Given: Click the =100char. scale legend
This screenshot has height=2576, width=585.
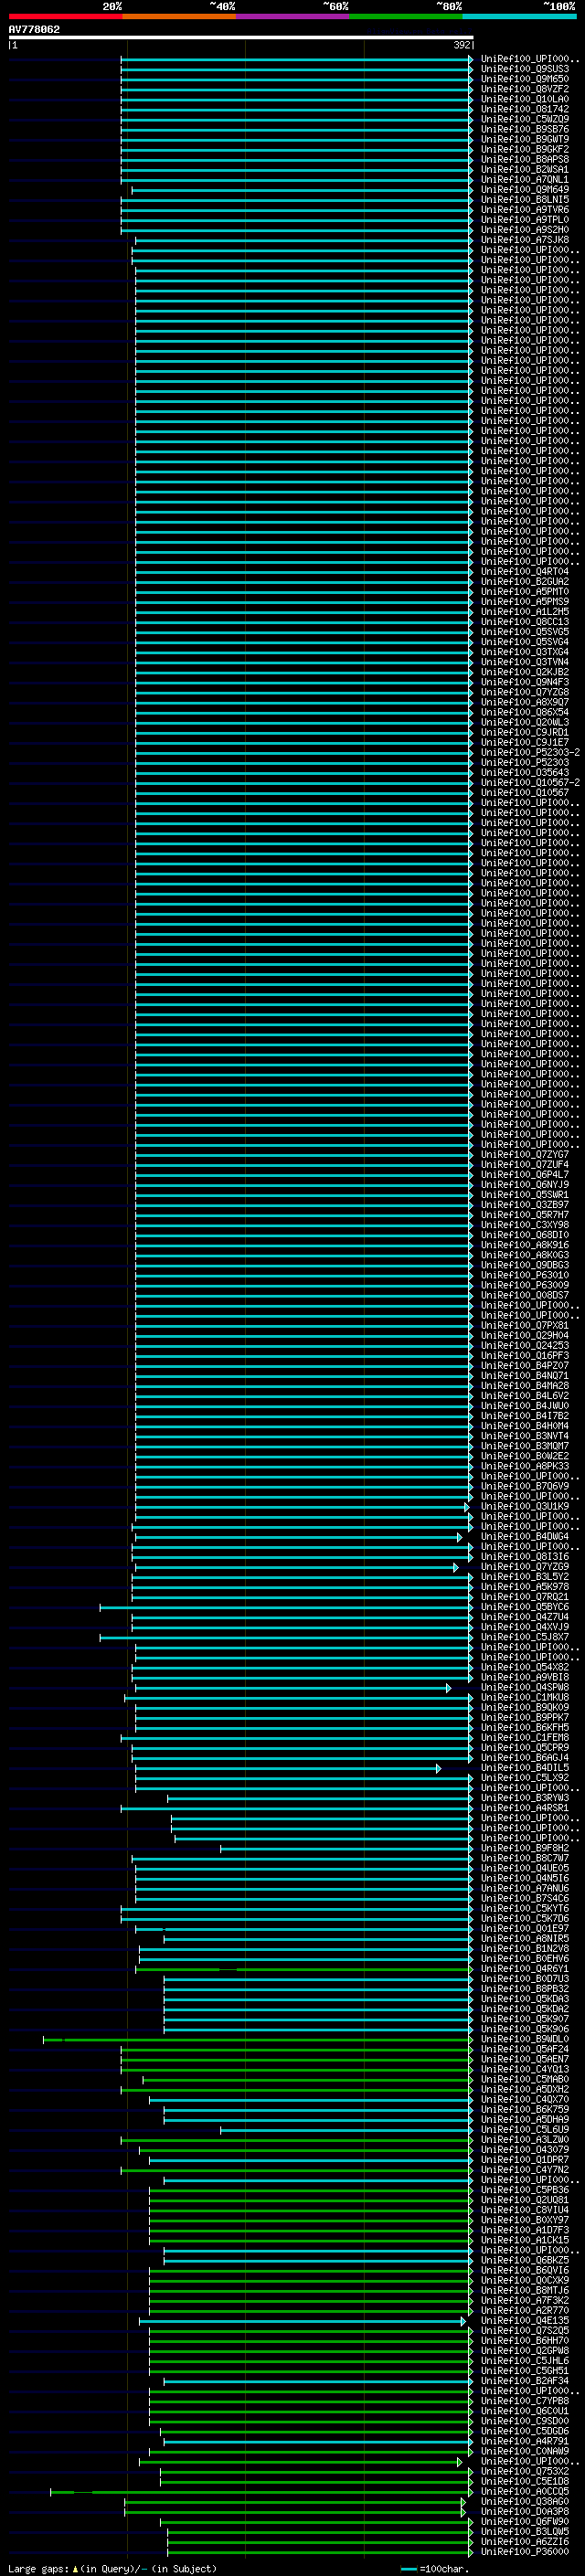Looking at the screenshot, I should tap(435, 2568).
